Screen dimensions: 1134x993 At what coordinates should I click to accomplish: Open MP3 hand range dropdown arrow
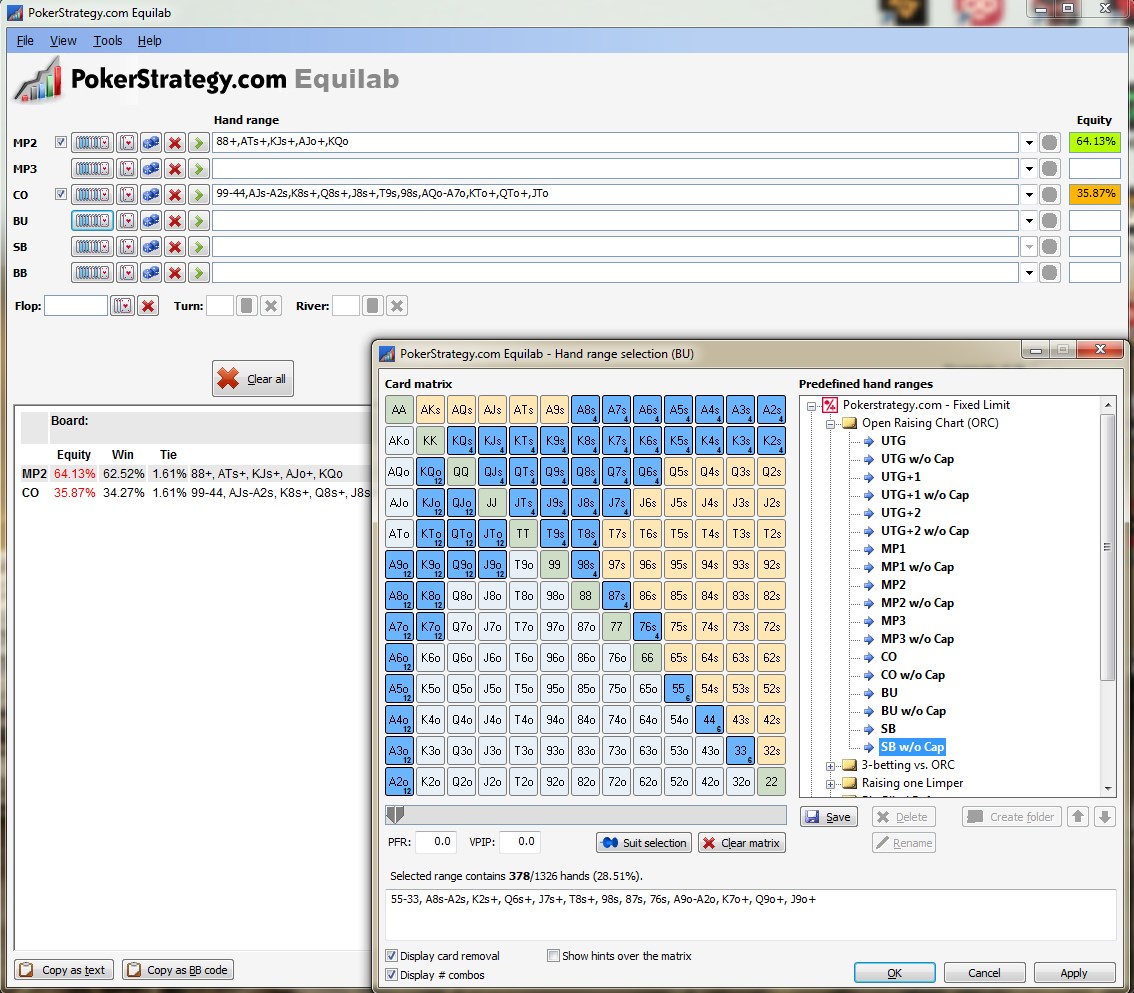tap(1028, 169)
